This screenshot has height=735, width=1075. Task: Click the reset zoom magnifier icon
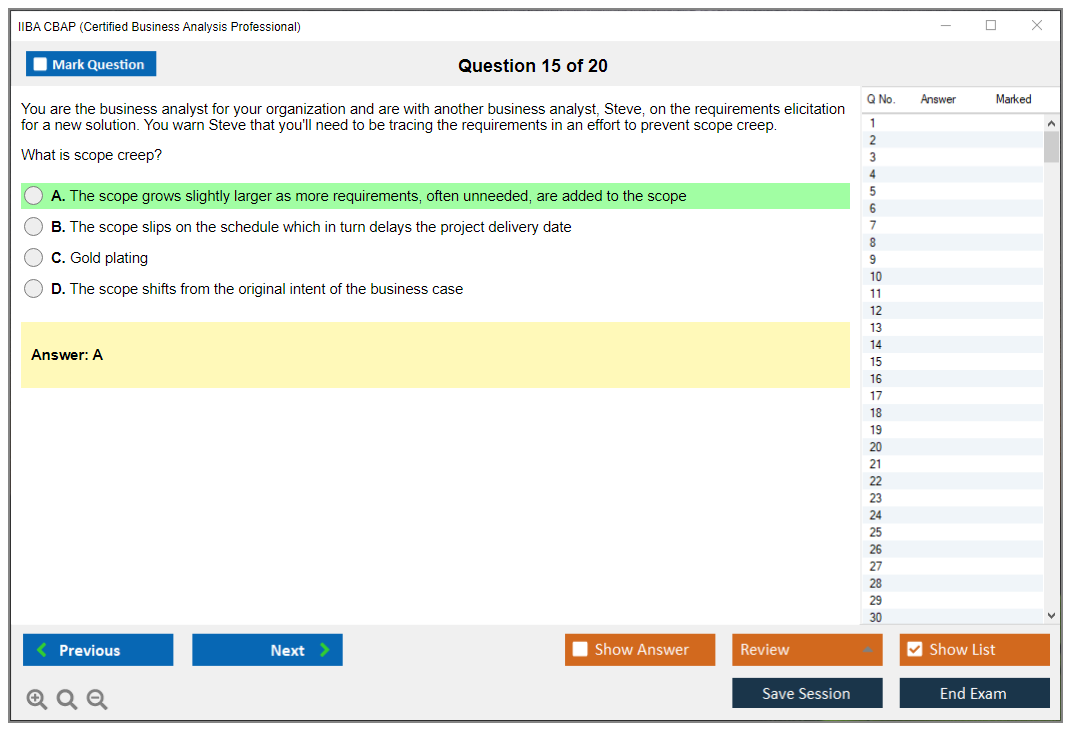pyautogui.click(x=67, y=700)
